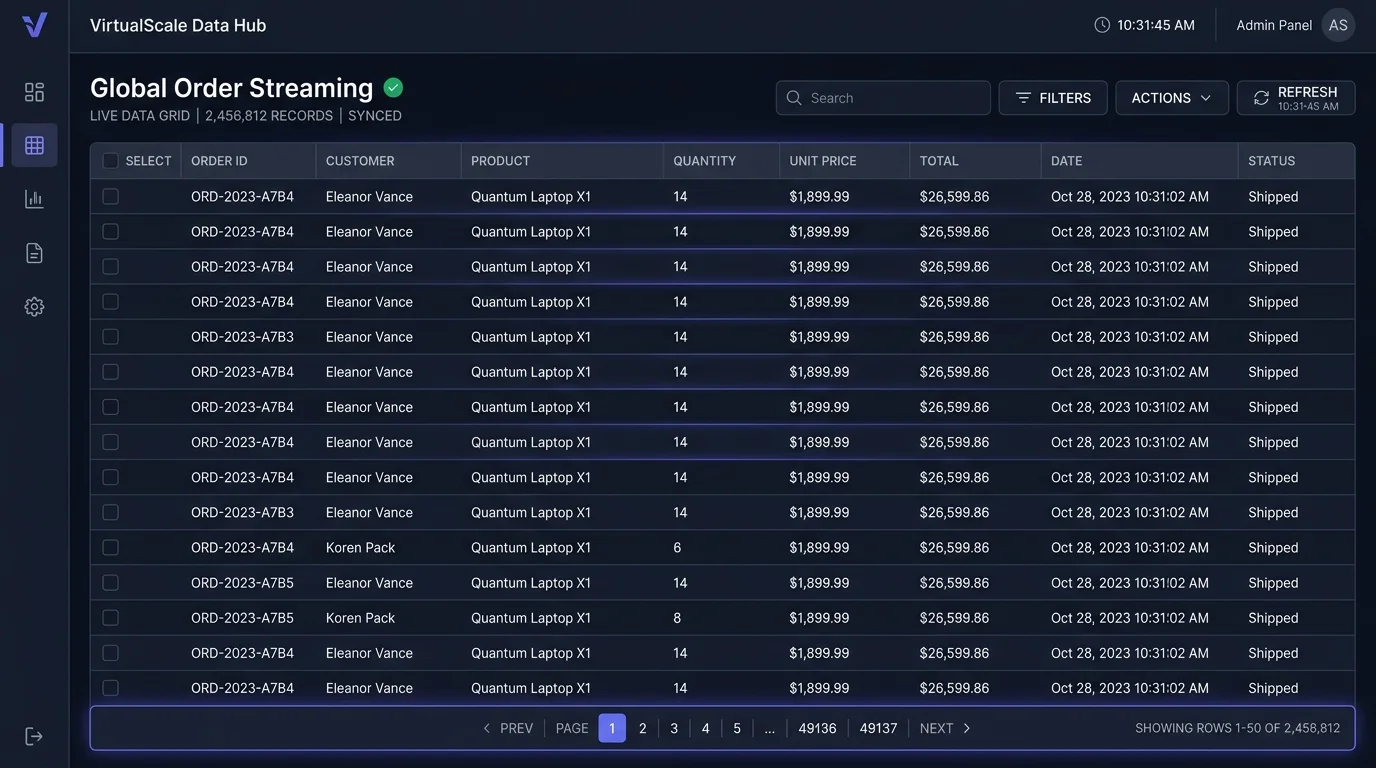The height and width of the screenshot is (768, 1376).
Task: Click the VirtualScale logo icon
Action: pyautogui.click(x=35, y=25)
